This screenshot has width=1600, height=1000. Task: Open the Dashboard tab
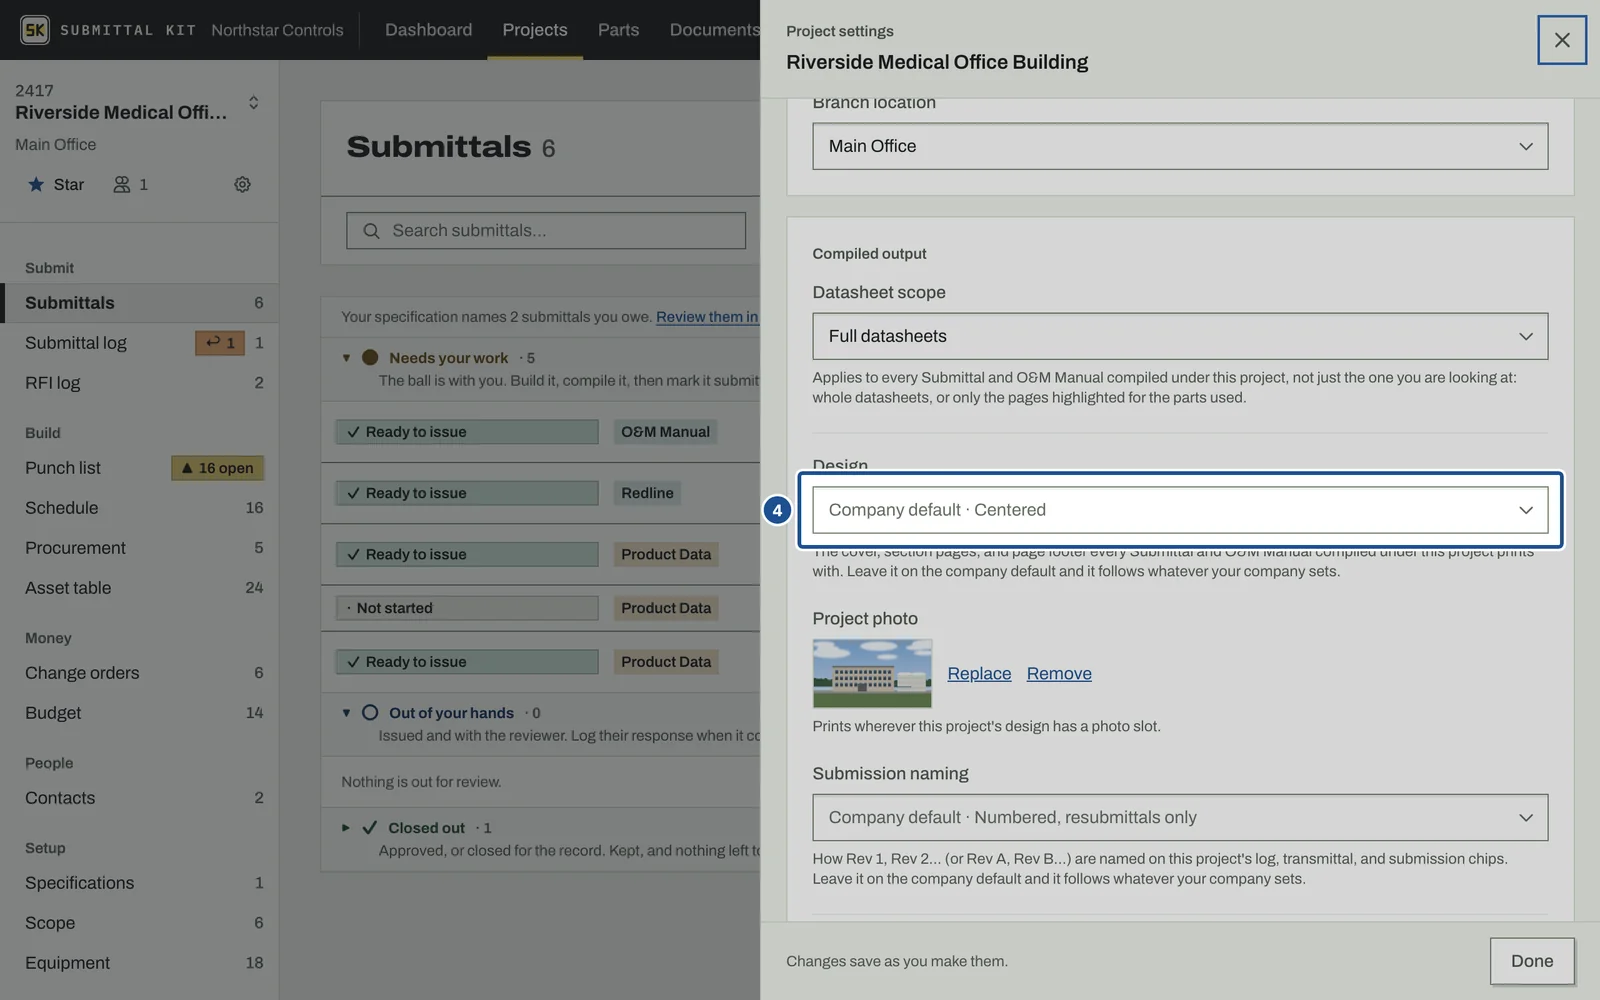(428, 30)
